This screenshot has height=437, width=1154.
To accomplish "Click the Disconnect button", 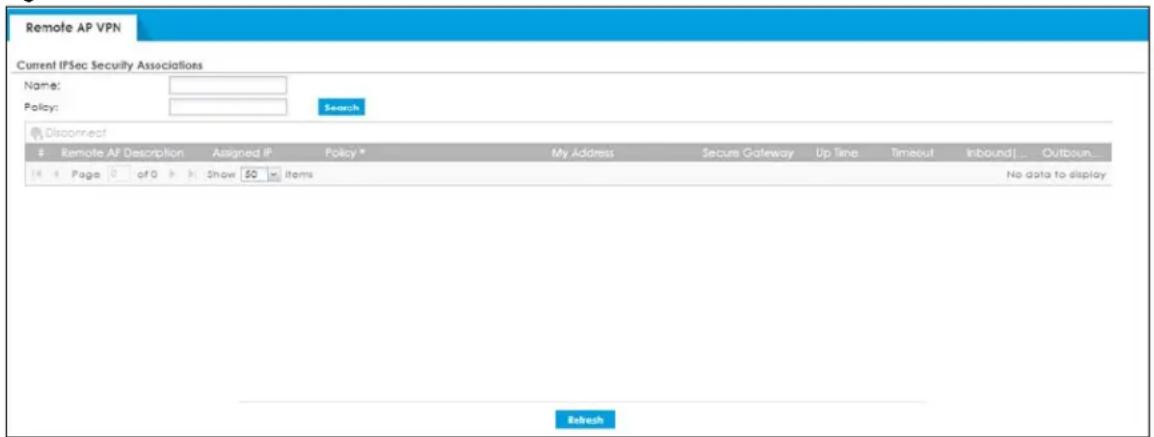I will [x=69, y=133].
